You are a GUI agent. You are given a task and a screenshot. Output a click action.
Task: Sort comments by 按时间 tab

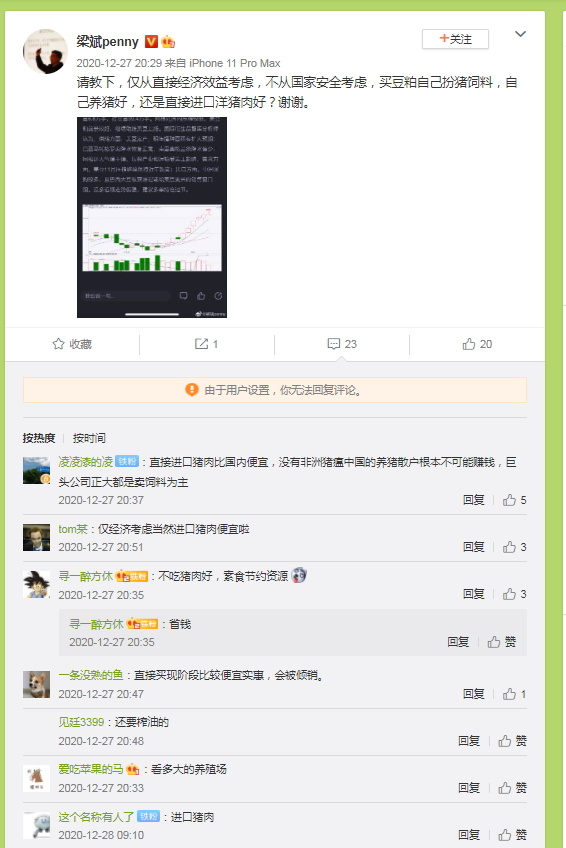[89, 438]
